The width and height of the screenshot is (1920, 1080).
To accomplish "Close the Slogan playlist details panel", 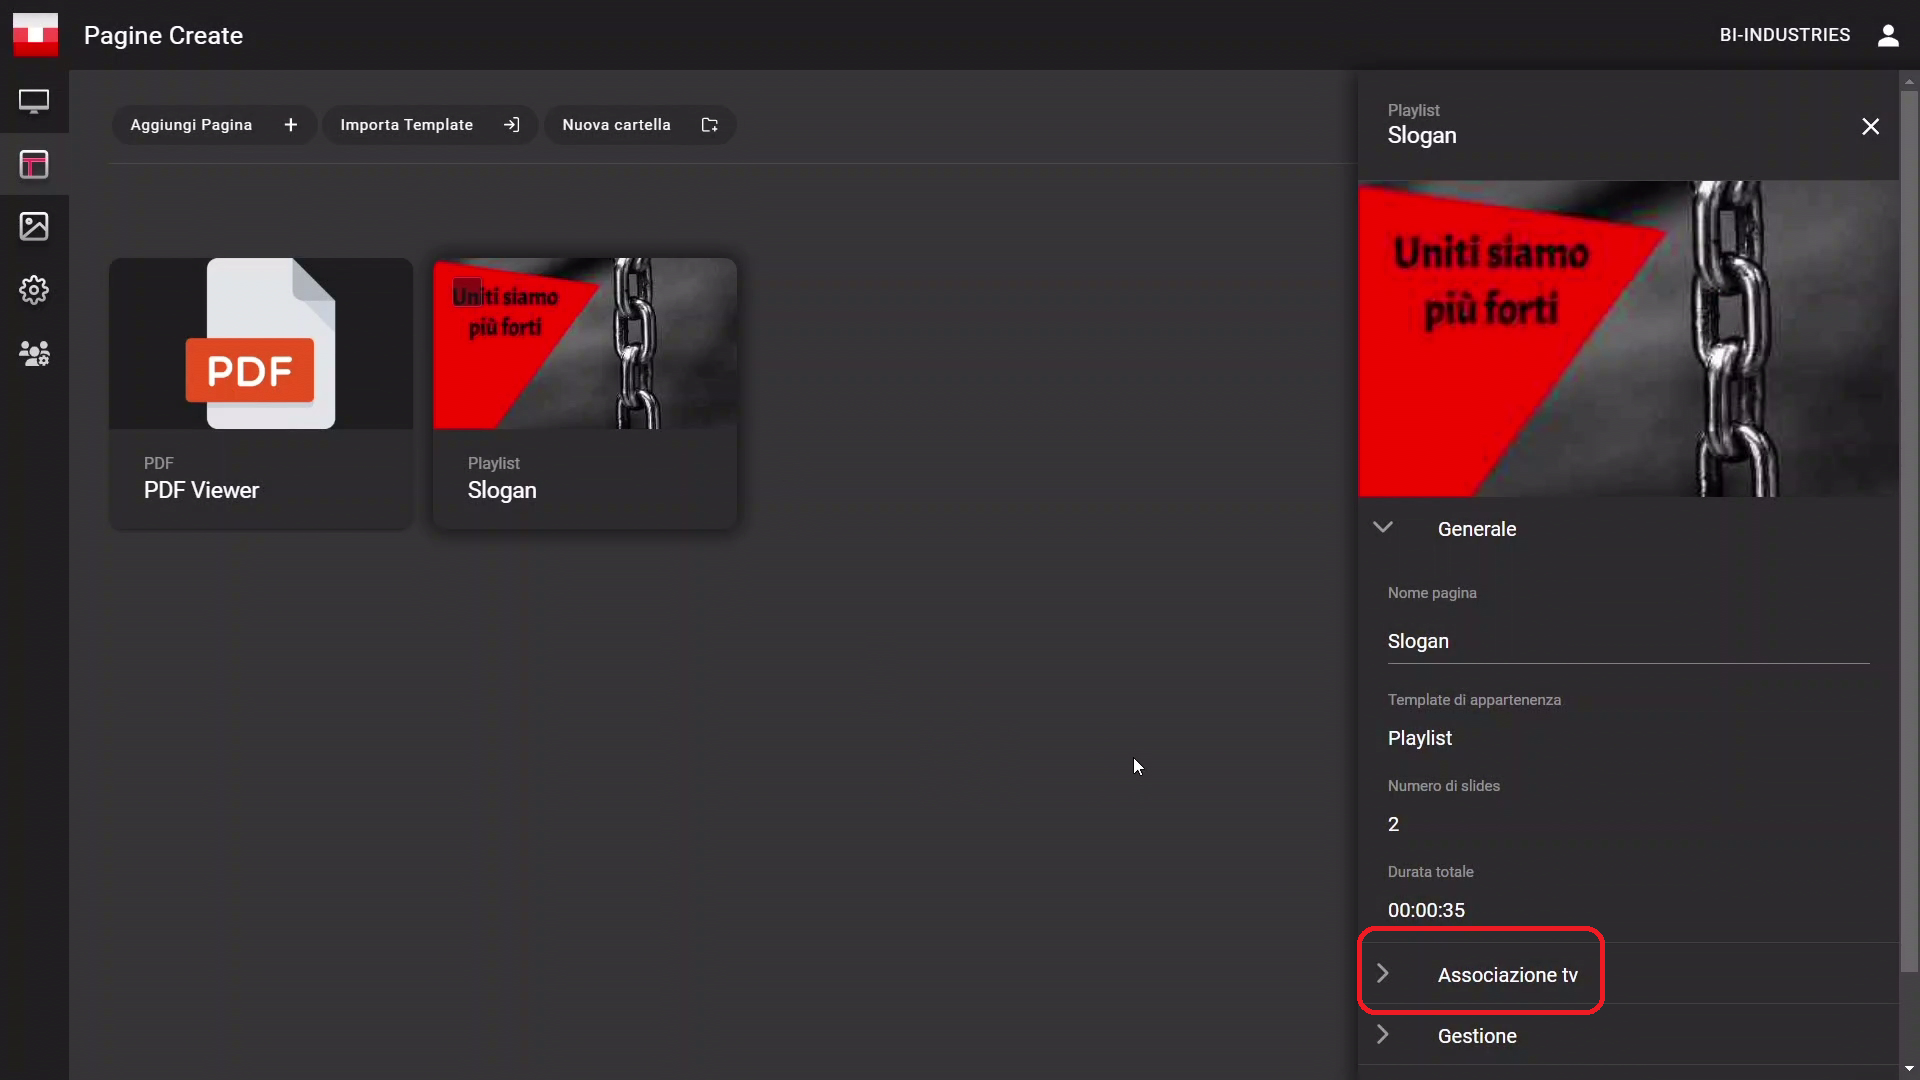I will (x=1870, y=126).
